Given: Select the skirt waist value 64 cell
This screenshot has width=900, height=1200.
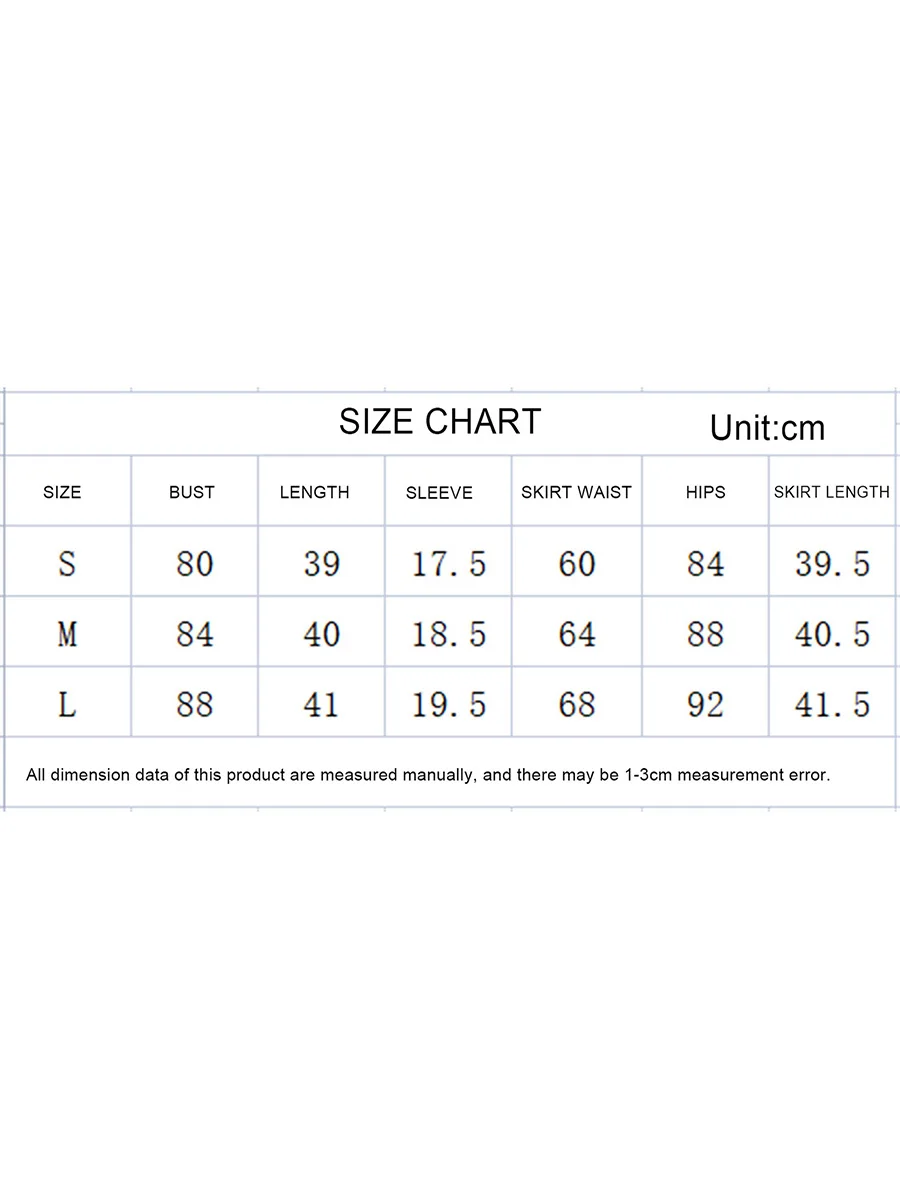Looking at the screenshot, I should click(577, 634).
